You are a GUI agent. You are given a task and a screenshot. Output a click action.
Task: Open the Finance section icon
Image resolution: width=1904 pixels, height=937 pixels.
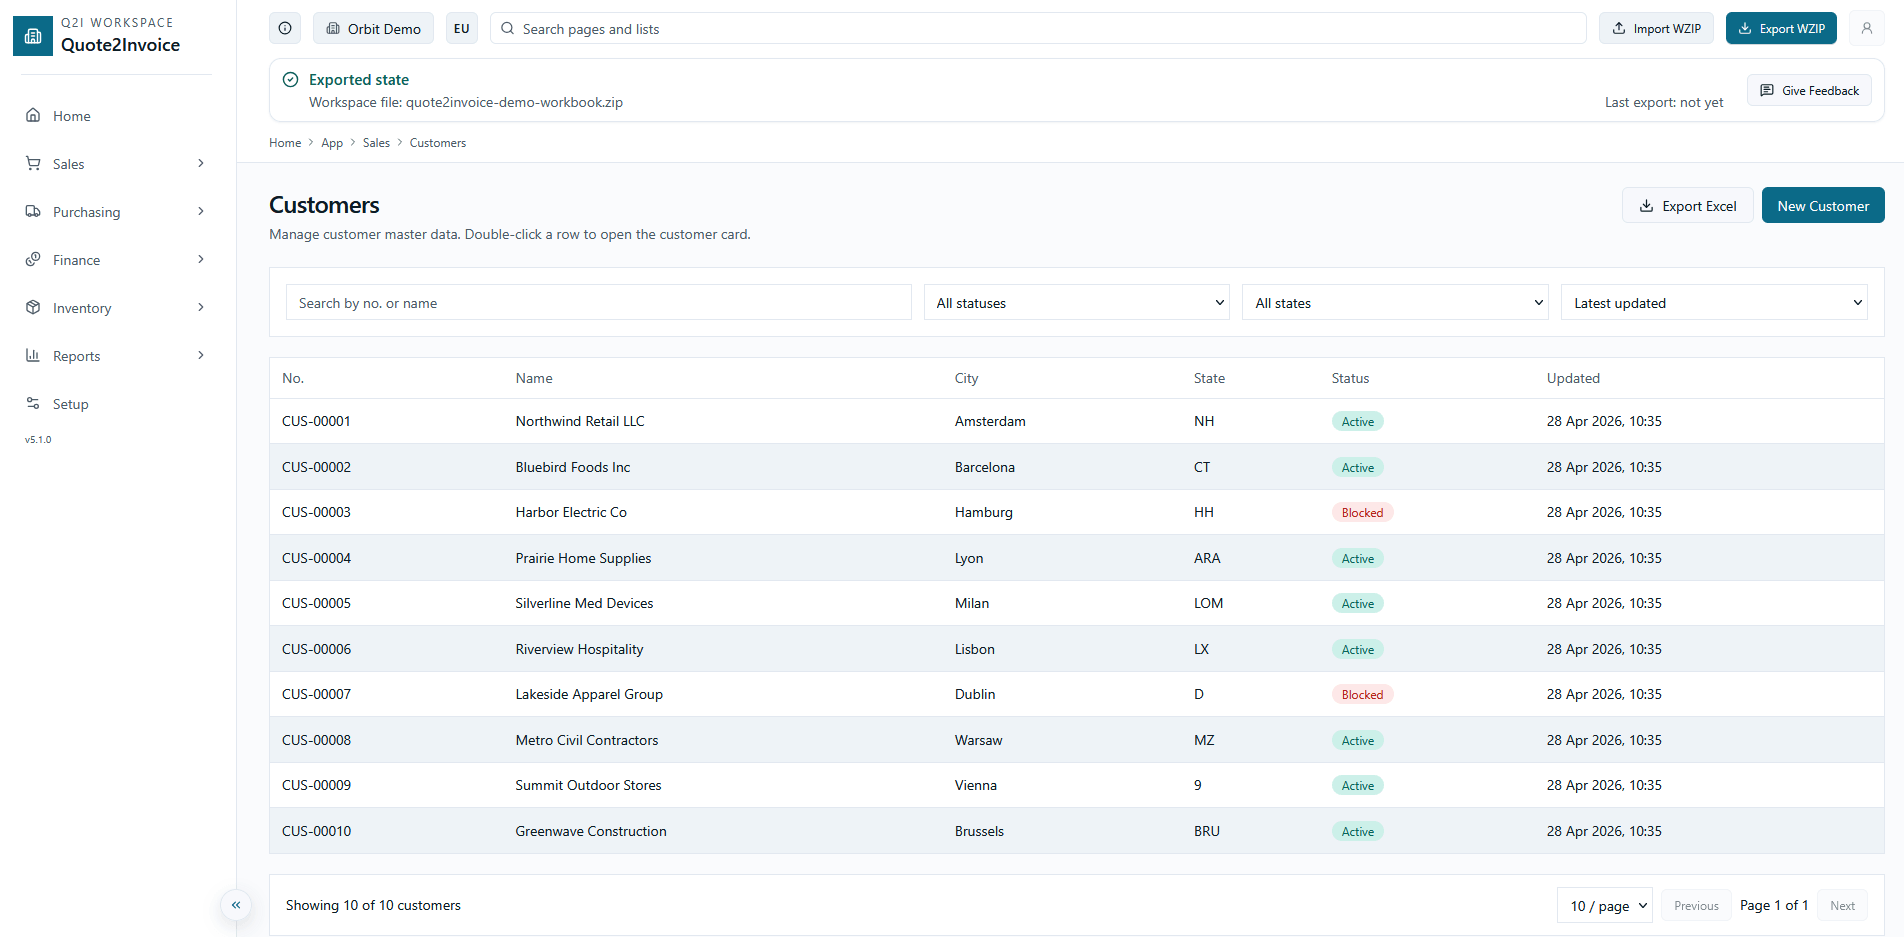coord(33,259)
